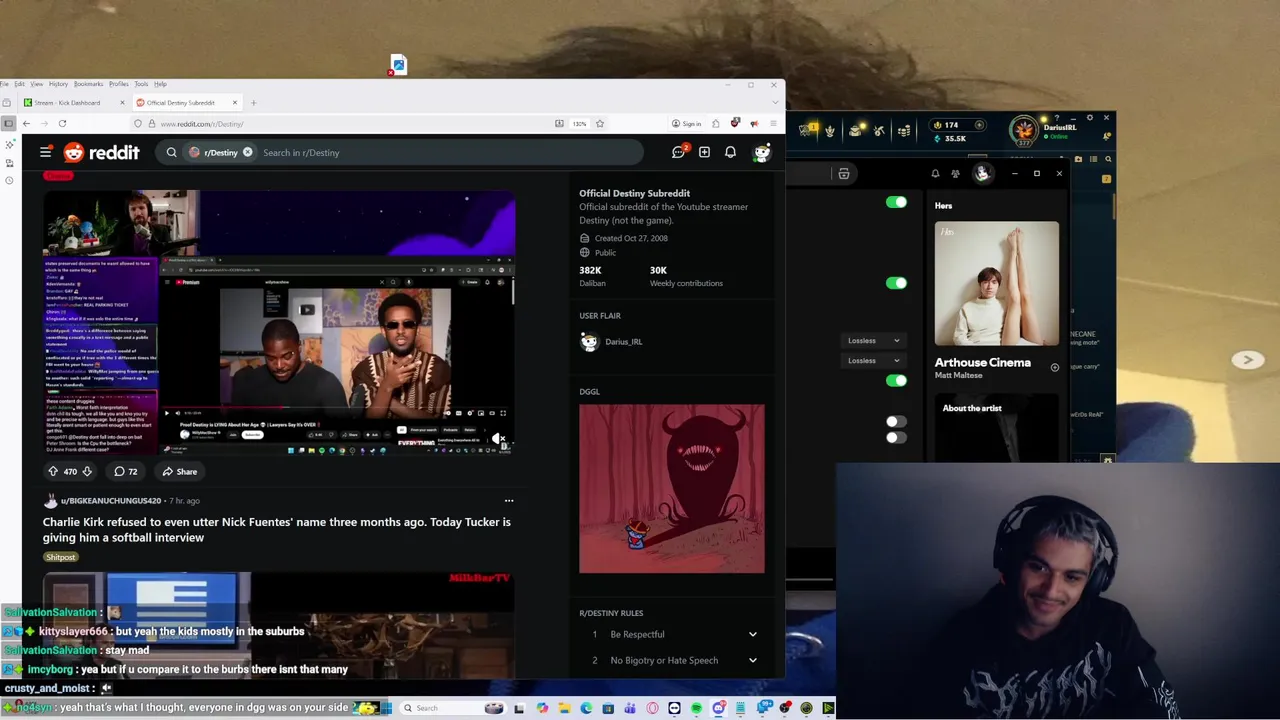Open Spotify from taskbar
Viewport: 1280px width, 720px height.
pyautogui.click(x=696, y=708)
